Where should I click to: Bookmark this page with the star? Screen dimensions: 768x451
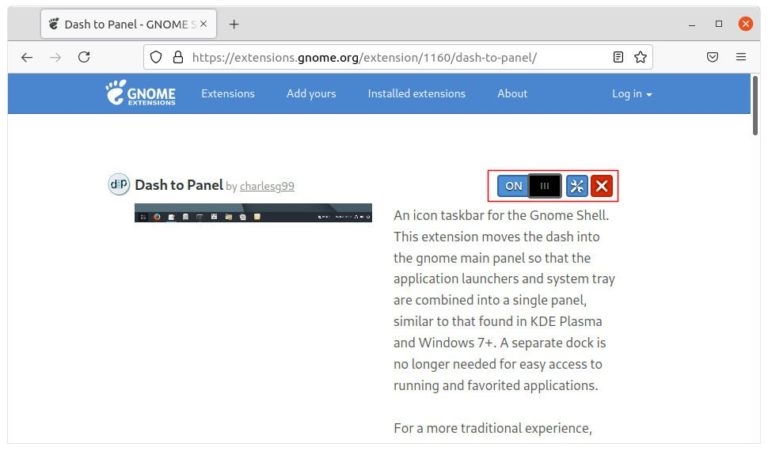point(640,57)
